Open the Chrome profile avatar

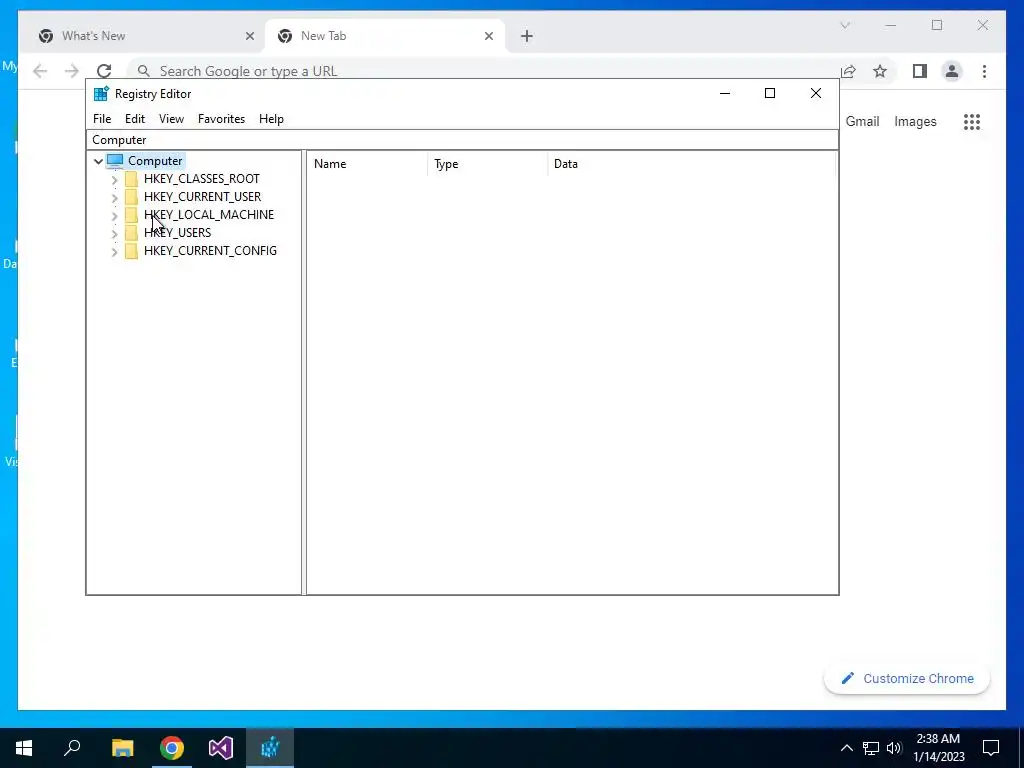click(952, 71)
